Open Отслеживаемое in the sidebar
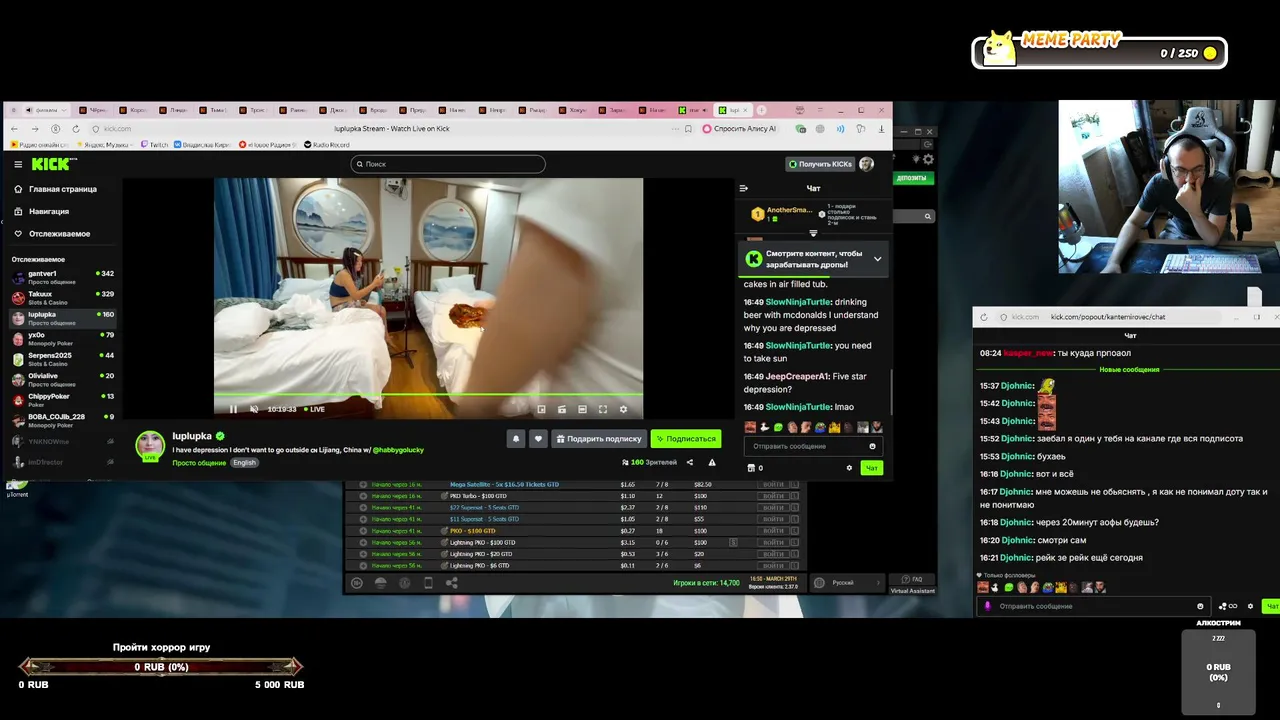This screenshot has height=720, width=1280. pos(52,233)
